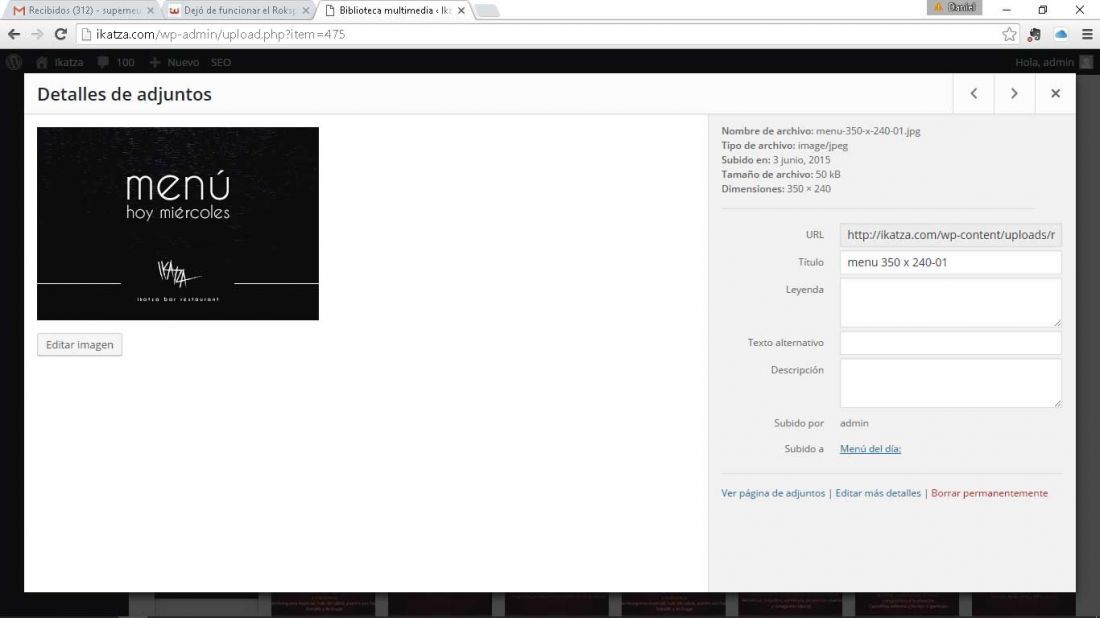Close the Gmail Recibidos tab
Screen dimensions: 1100x618
(x=150, y=11)
